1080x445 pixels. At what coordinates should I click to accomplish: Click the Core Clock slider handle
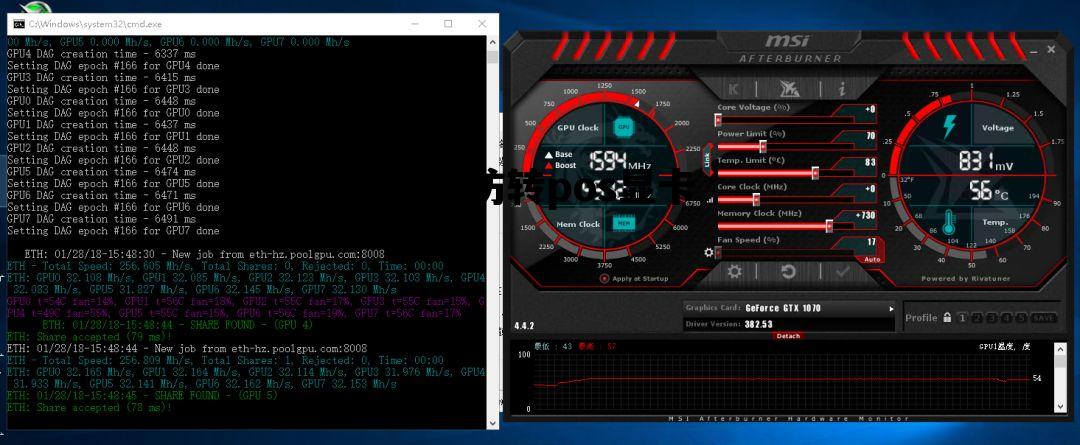point(756,200)
